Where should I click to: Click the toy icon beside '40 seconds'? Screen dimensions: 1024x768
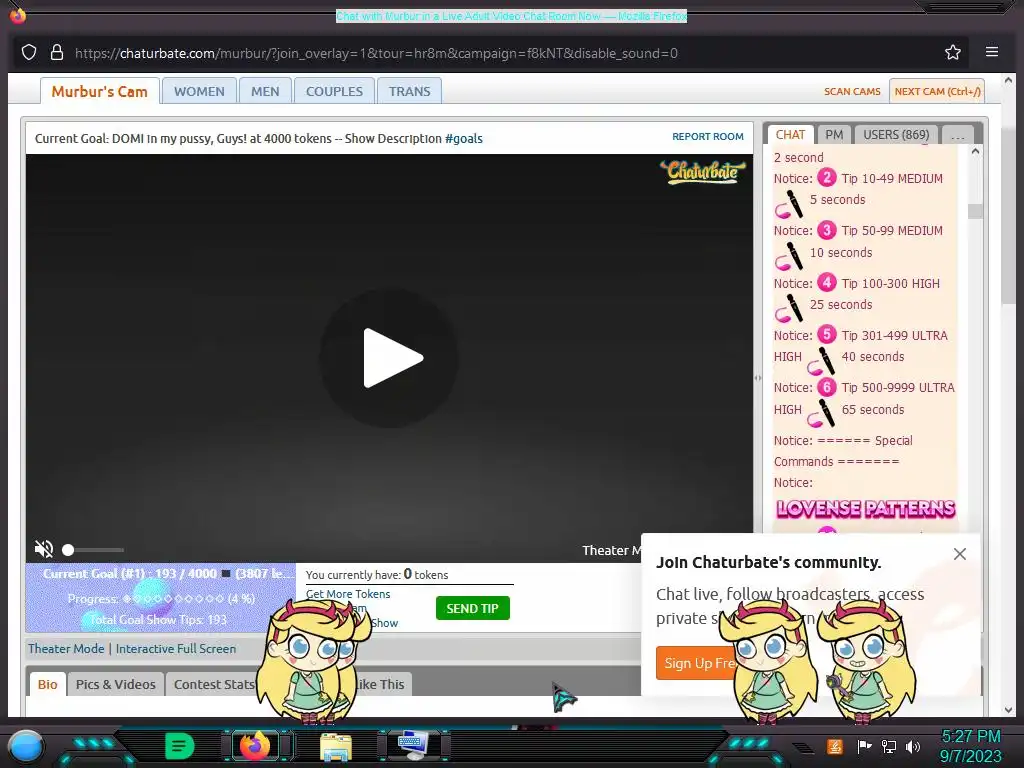click(x=821, y=361)
